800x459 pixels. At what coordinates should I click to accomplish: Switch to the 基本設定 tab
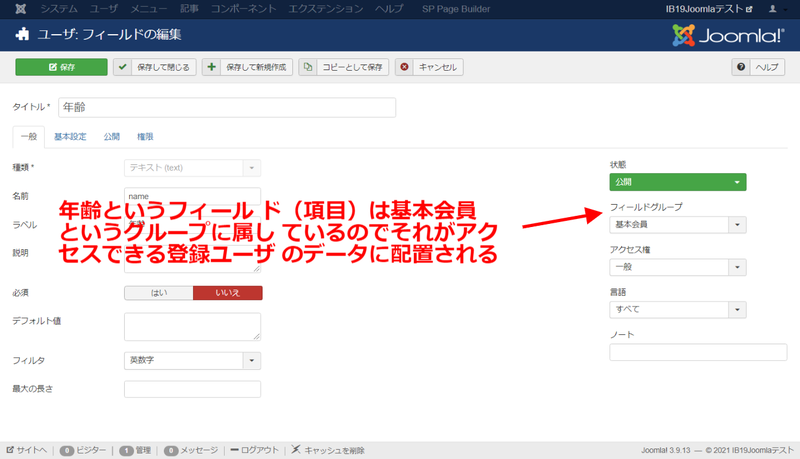tap(70, 137)
